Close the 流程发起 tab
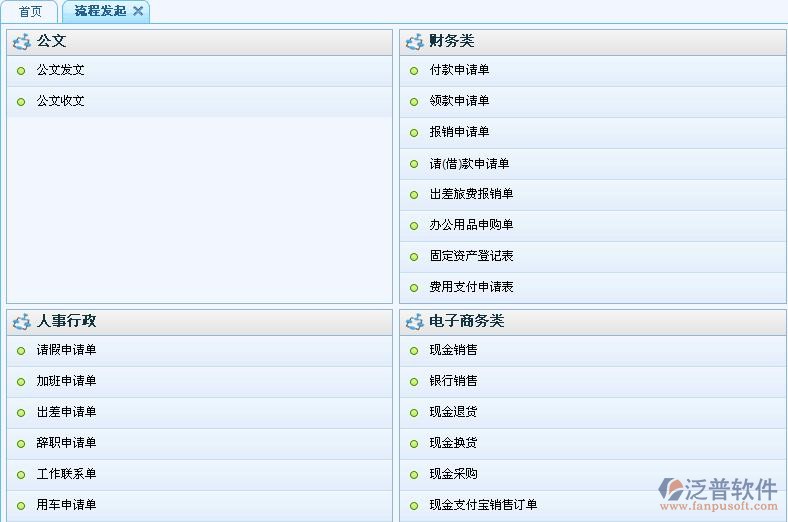The image size is (788, 522). [138, 11]
